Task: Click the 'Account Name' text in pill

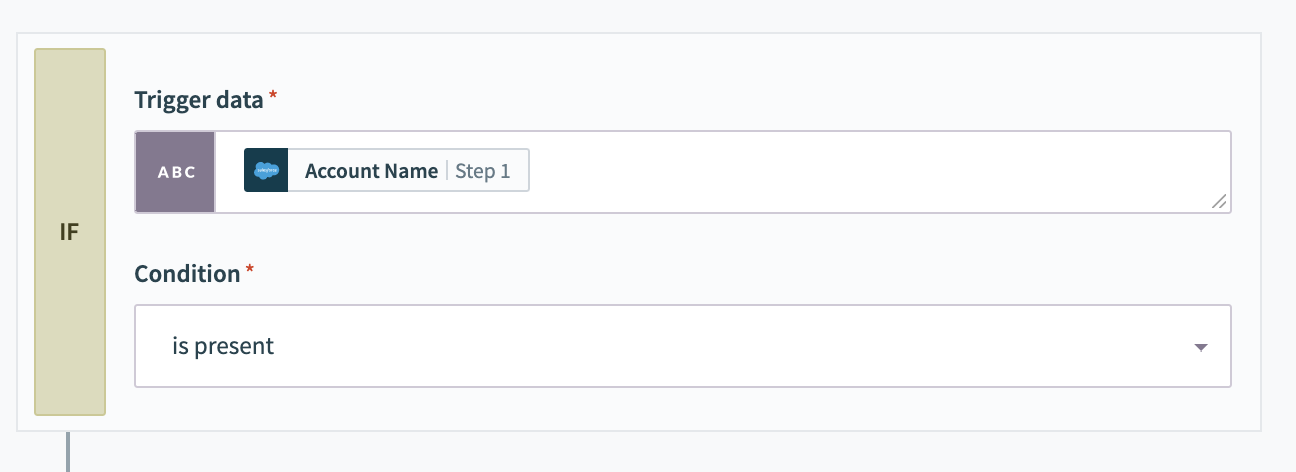Action: pyautogui.click(x=371, y=171)
